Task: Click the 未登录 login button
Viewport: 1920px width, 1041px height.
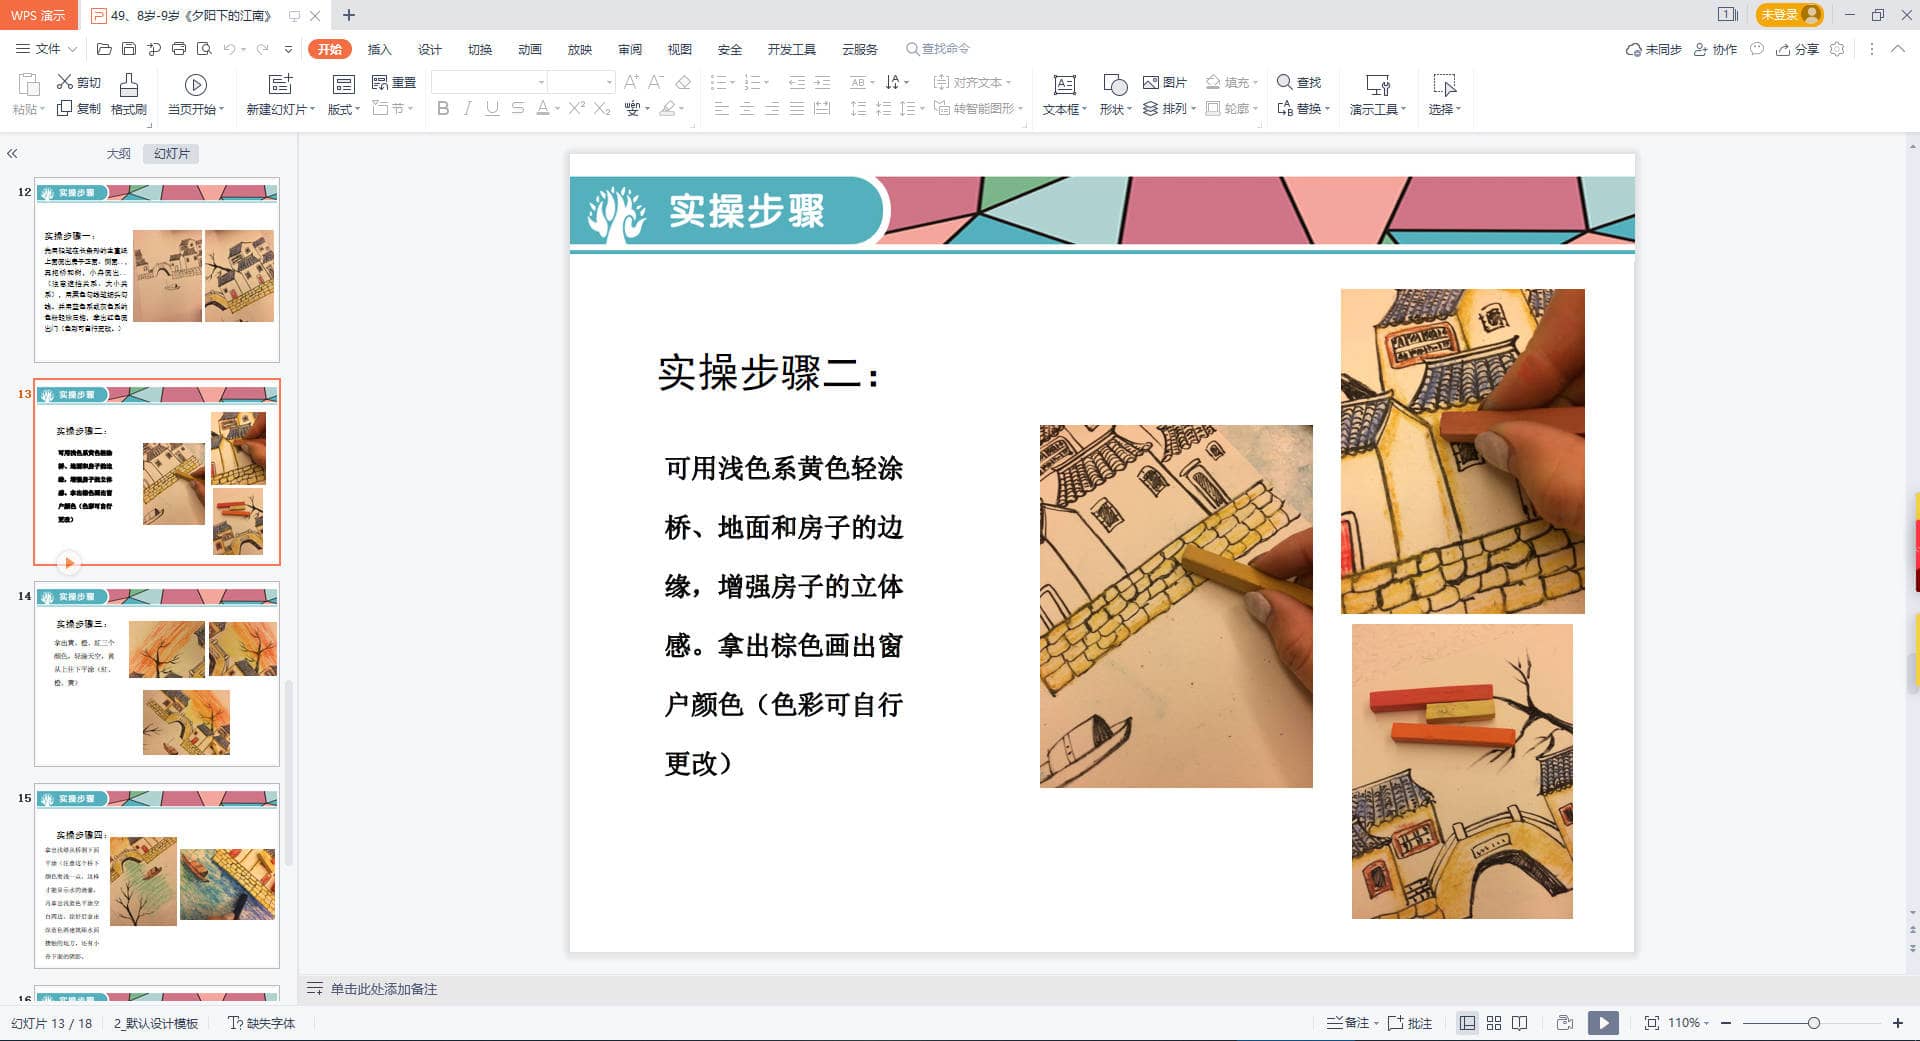Action: 1790,15
